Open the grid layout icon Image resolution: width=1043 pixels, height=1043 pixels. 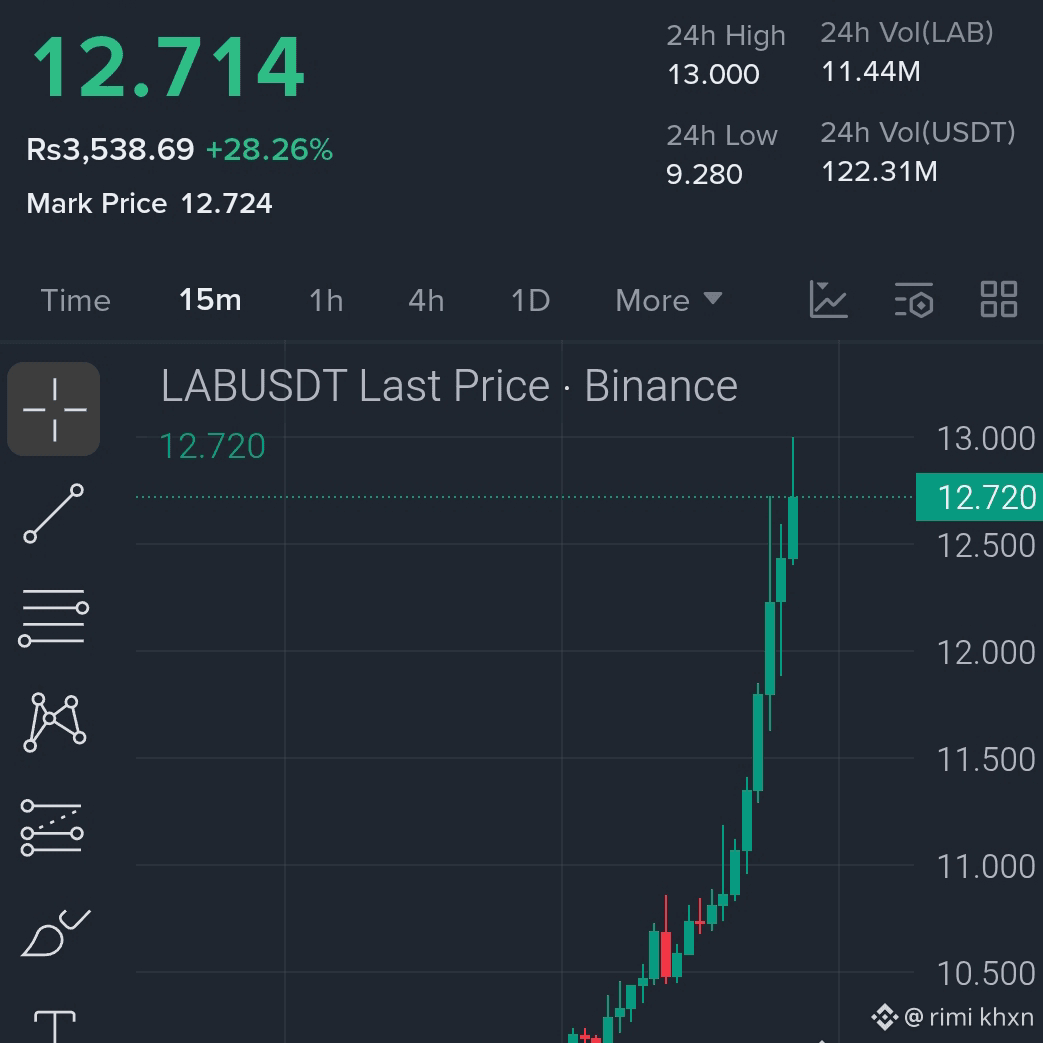[x=999, y=299]
